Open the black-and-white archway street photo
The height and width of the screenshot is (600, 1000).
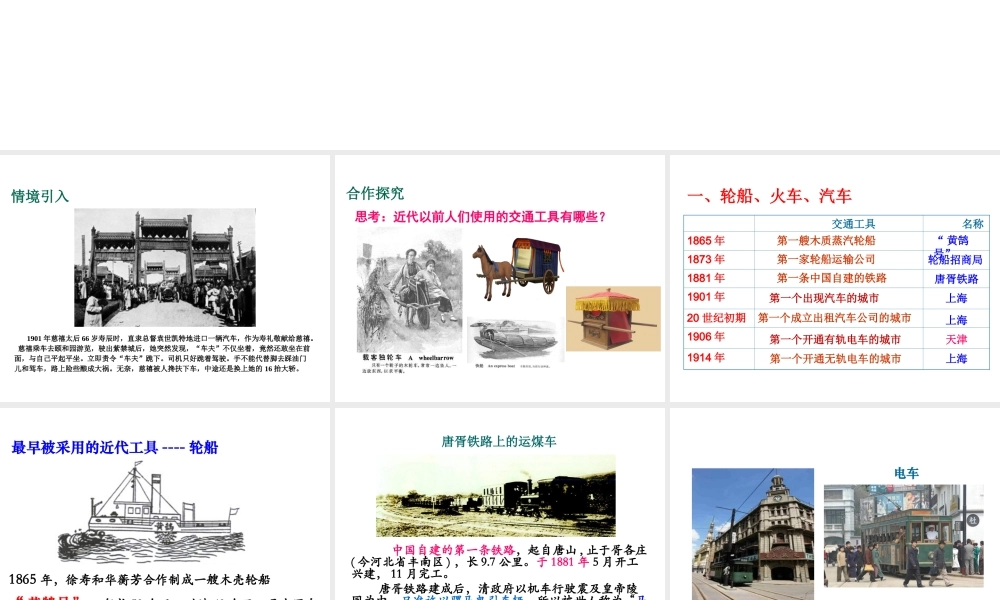165,268
